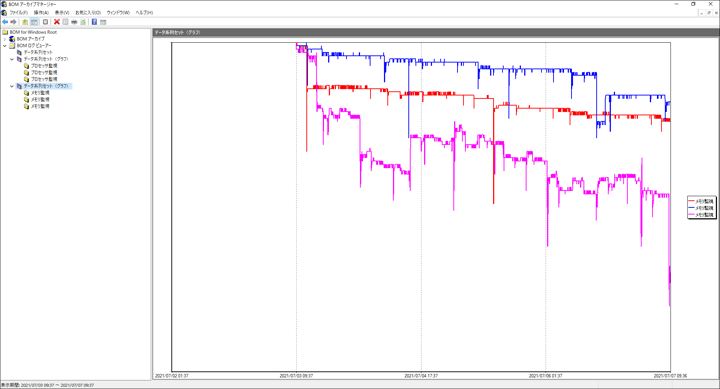Select the first メモリ監視 tree item

click(x=40, y=93)
